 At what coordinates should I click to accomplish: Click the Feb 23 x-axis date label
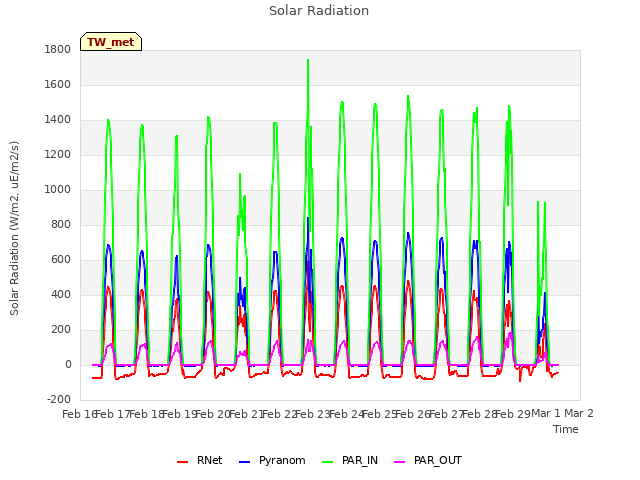[x=313, y=414]
